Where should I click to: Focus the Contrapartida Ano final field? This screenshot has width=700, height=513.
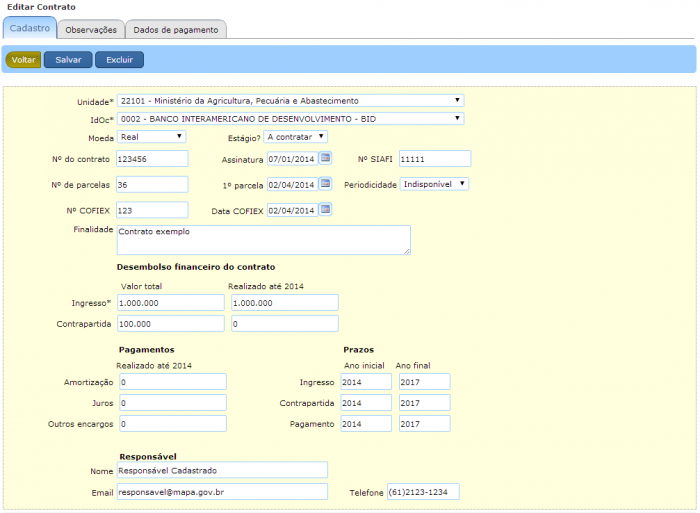[x=425, y=403]
